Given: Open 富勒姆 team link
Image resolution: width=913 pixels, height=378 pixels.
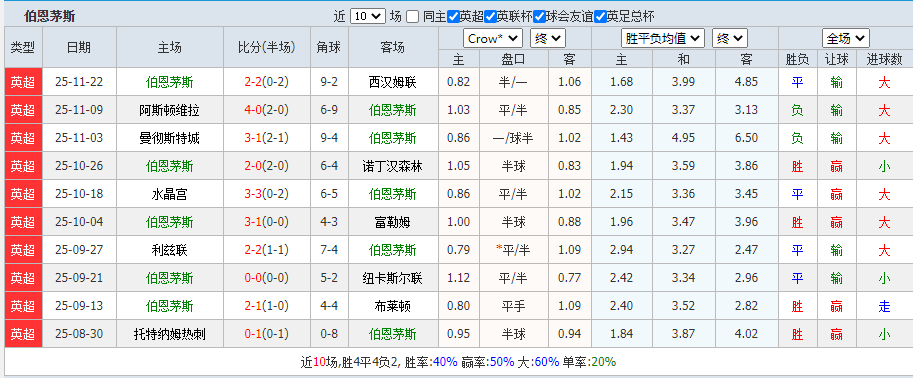Looking at the screenshot, I should coord(392,222).
